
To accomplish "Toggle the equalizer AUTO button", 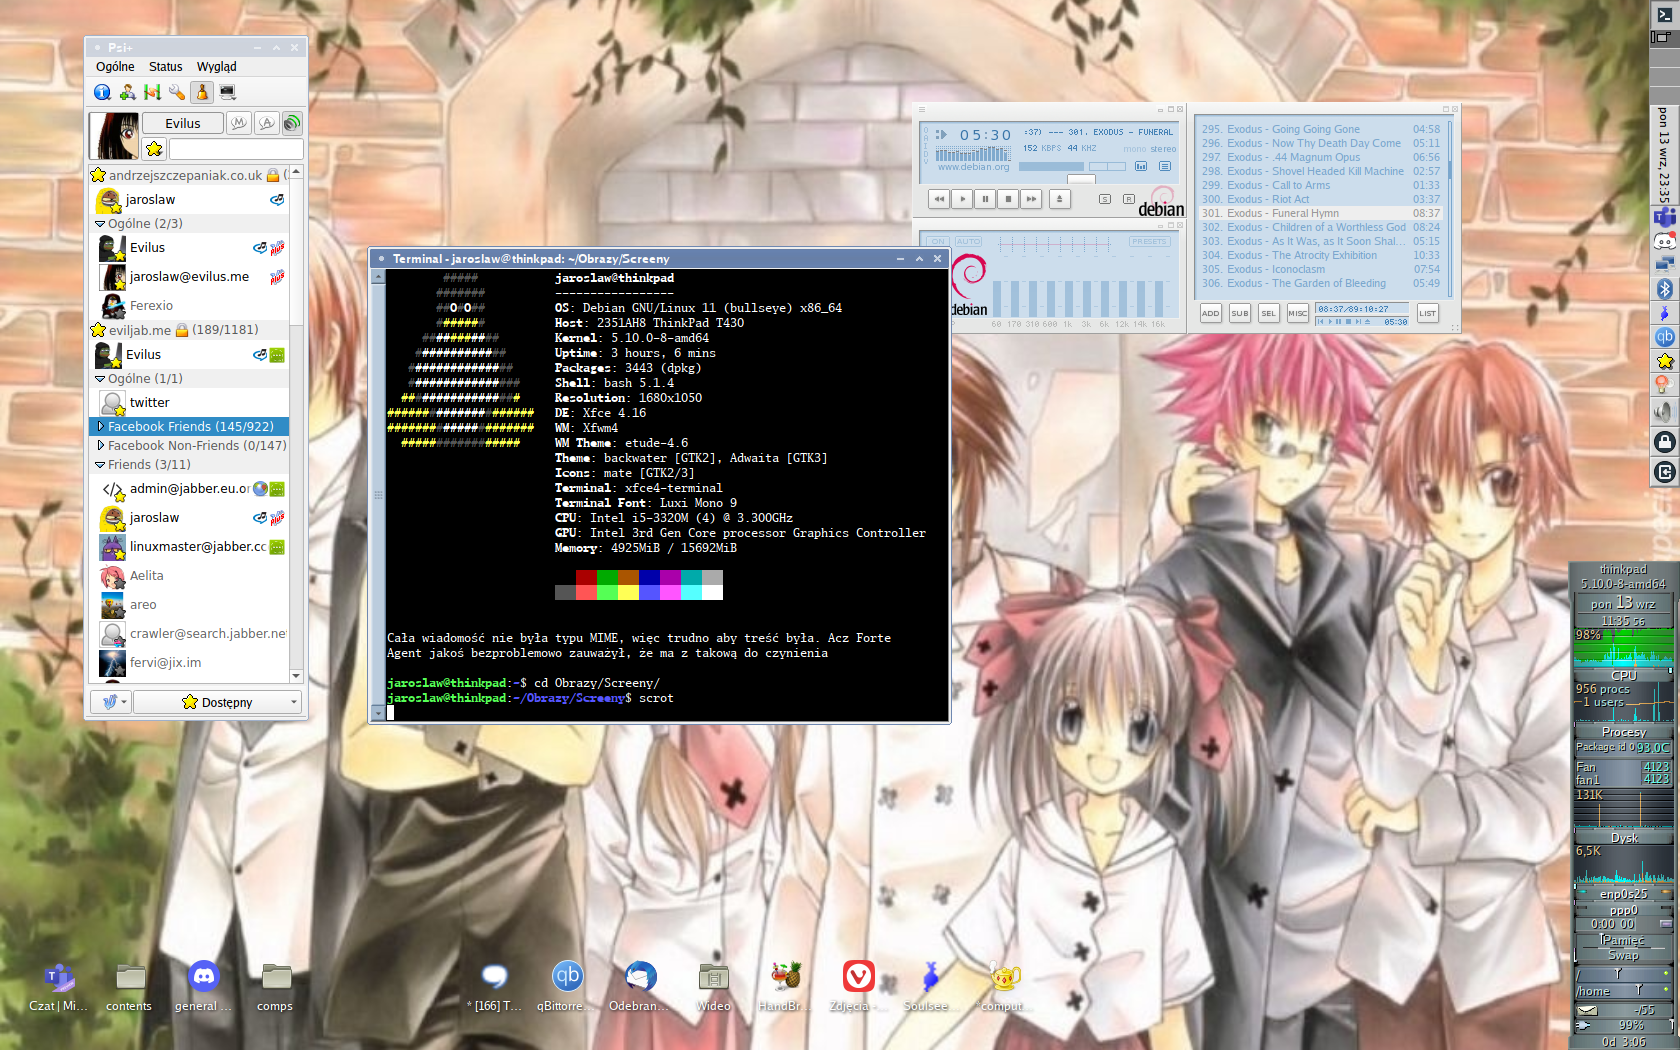I will [968, 241].
